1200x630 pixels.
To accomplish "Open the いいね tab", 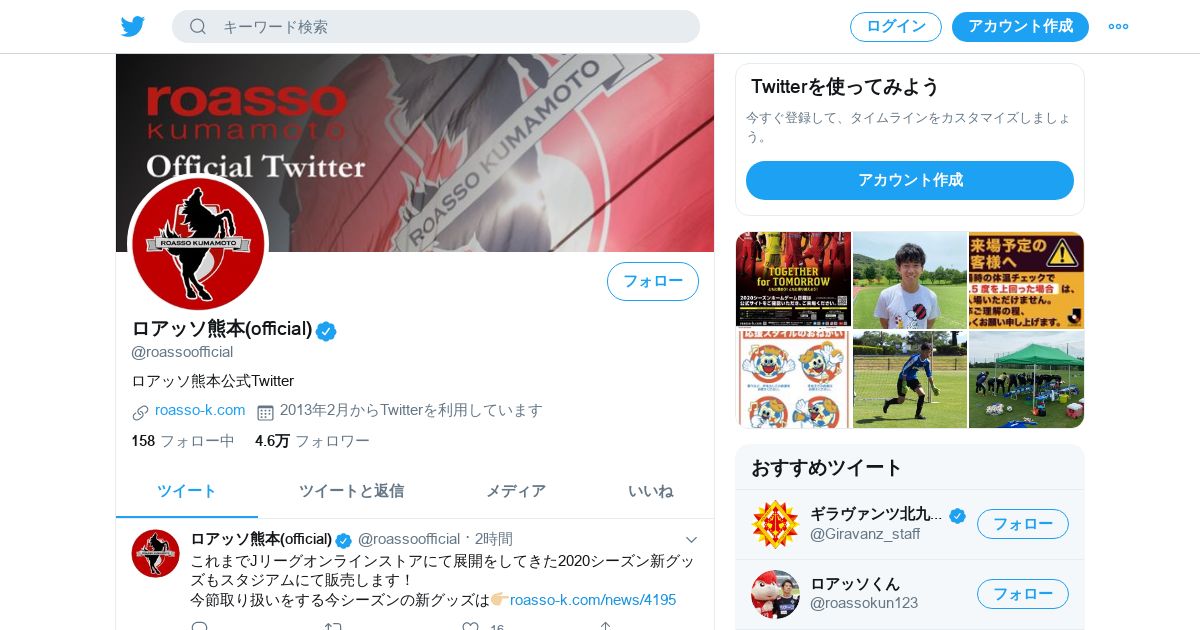I will [x=650, y=491].
